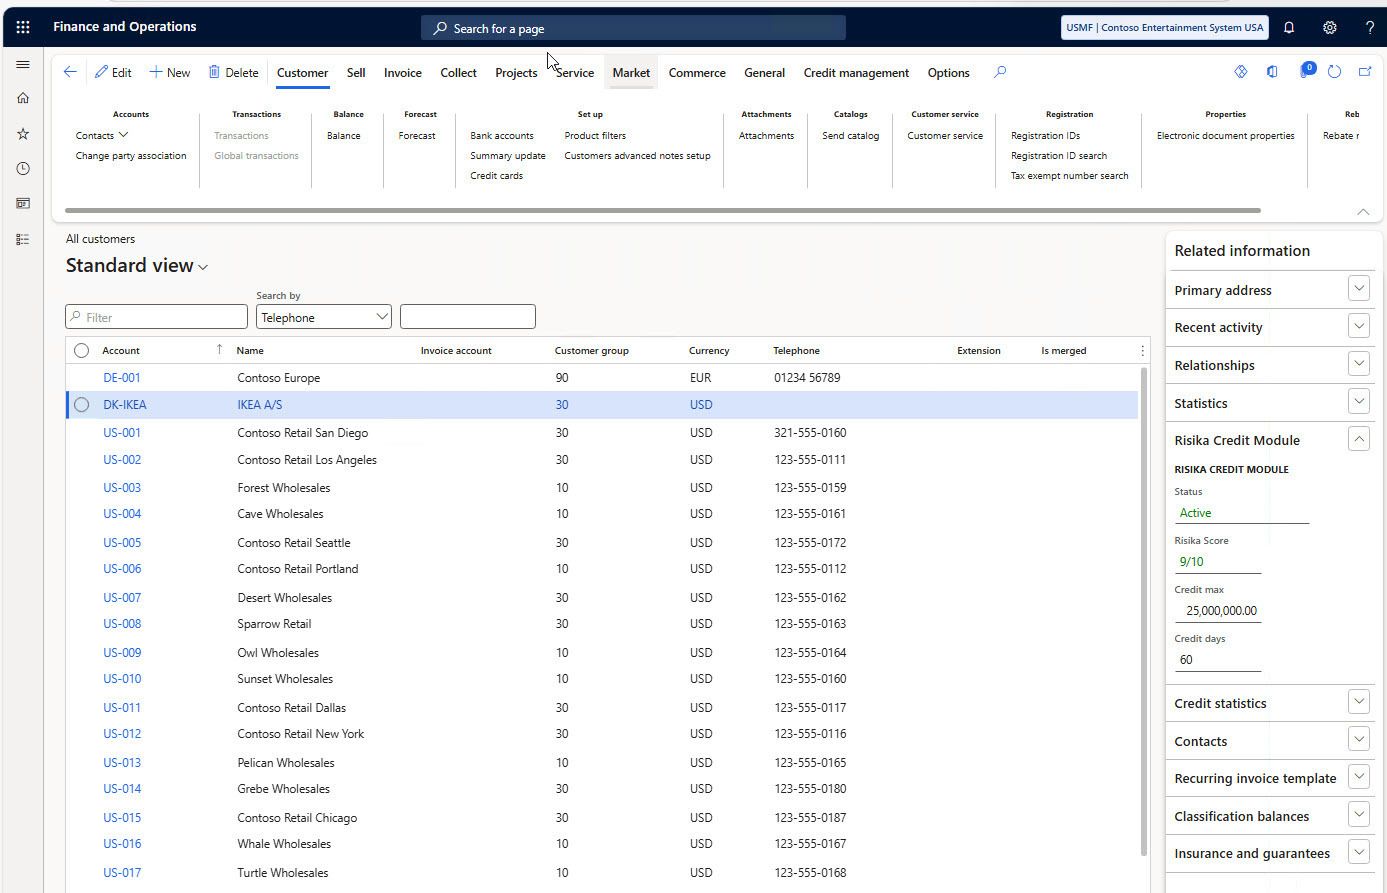Click the customer grid vertical scrollbar
This screenshot has width=1387, height=893.
coord(1144,611)
